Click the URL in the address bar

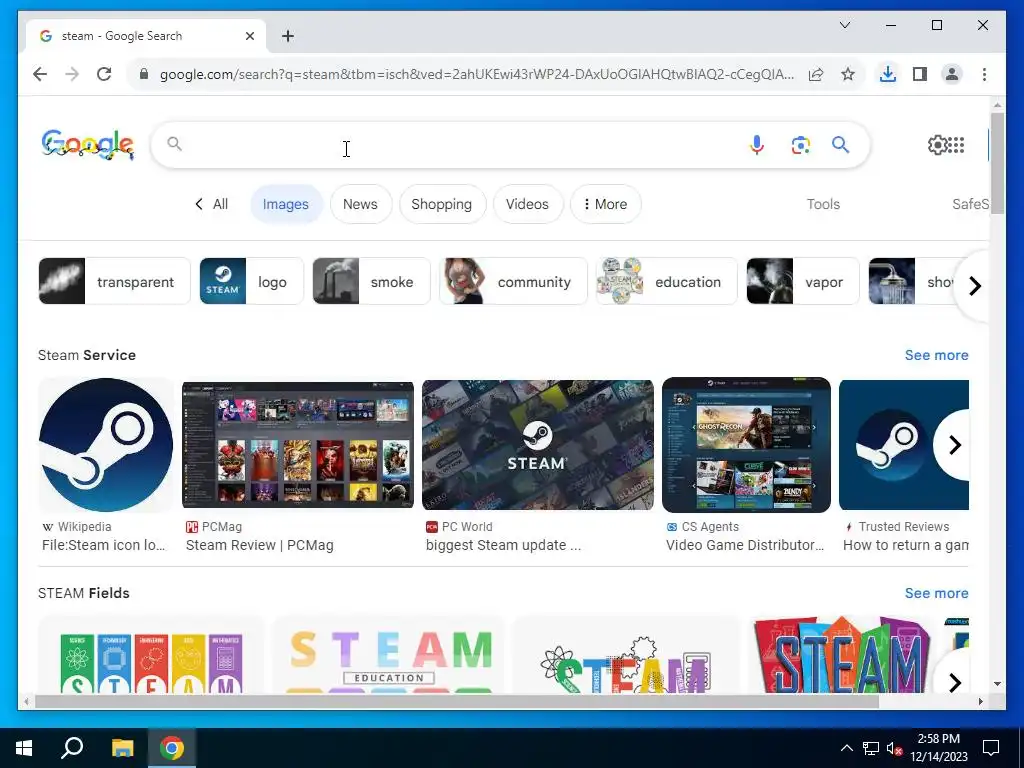click(x=477, y=74)
